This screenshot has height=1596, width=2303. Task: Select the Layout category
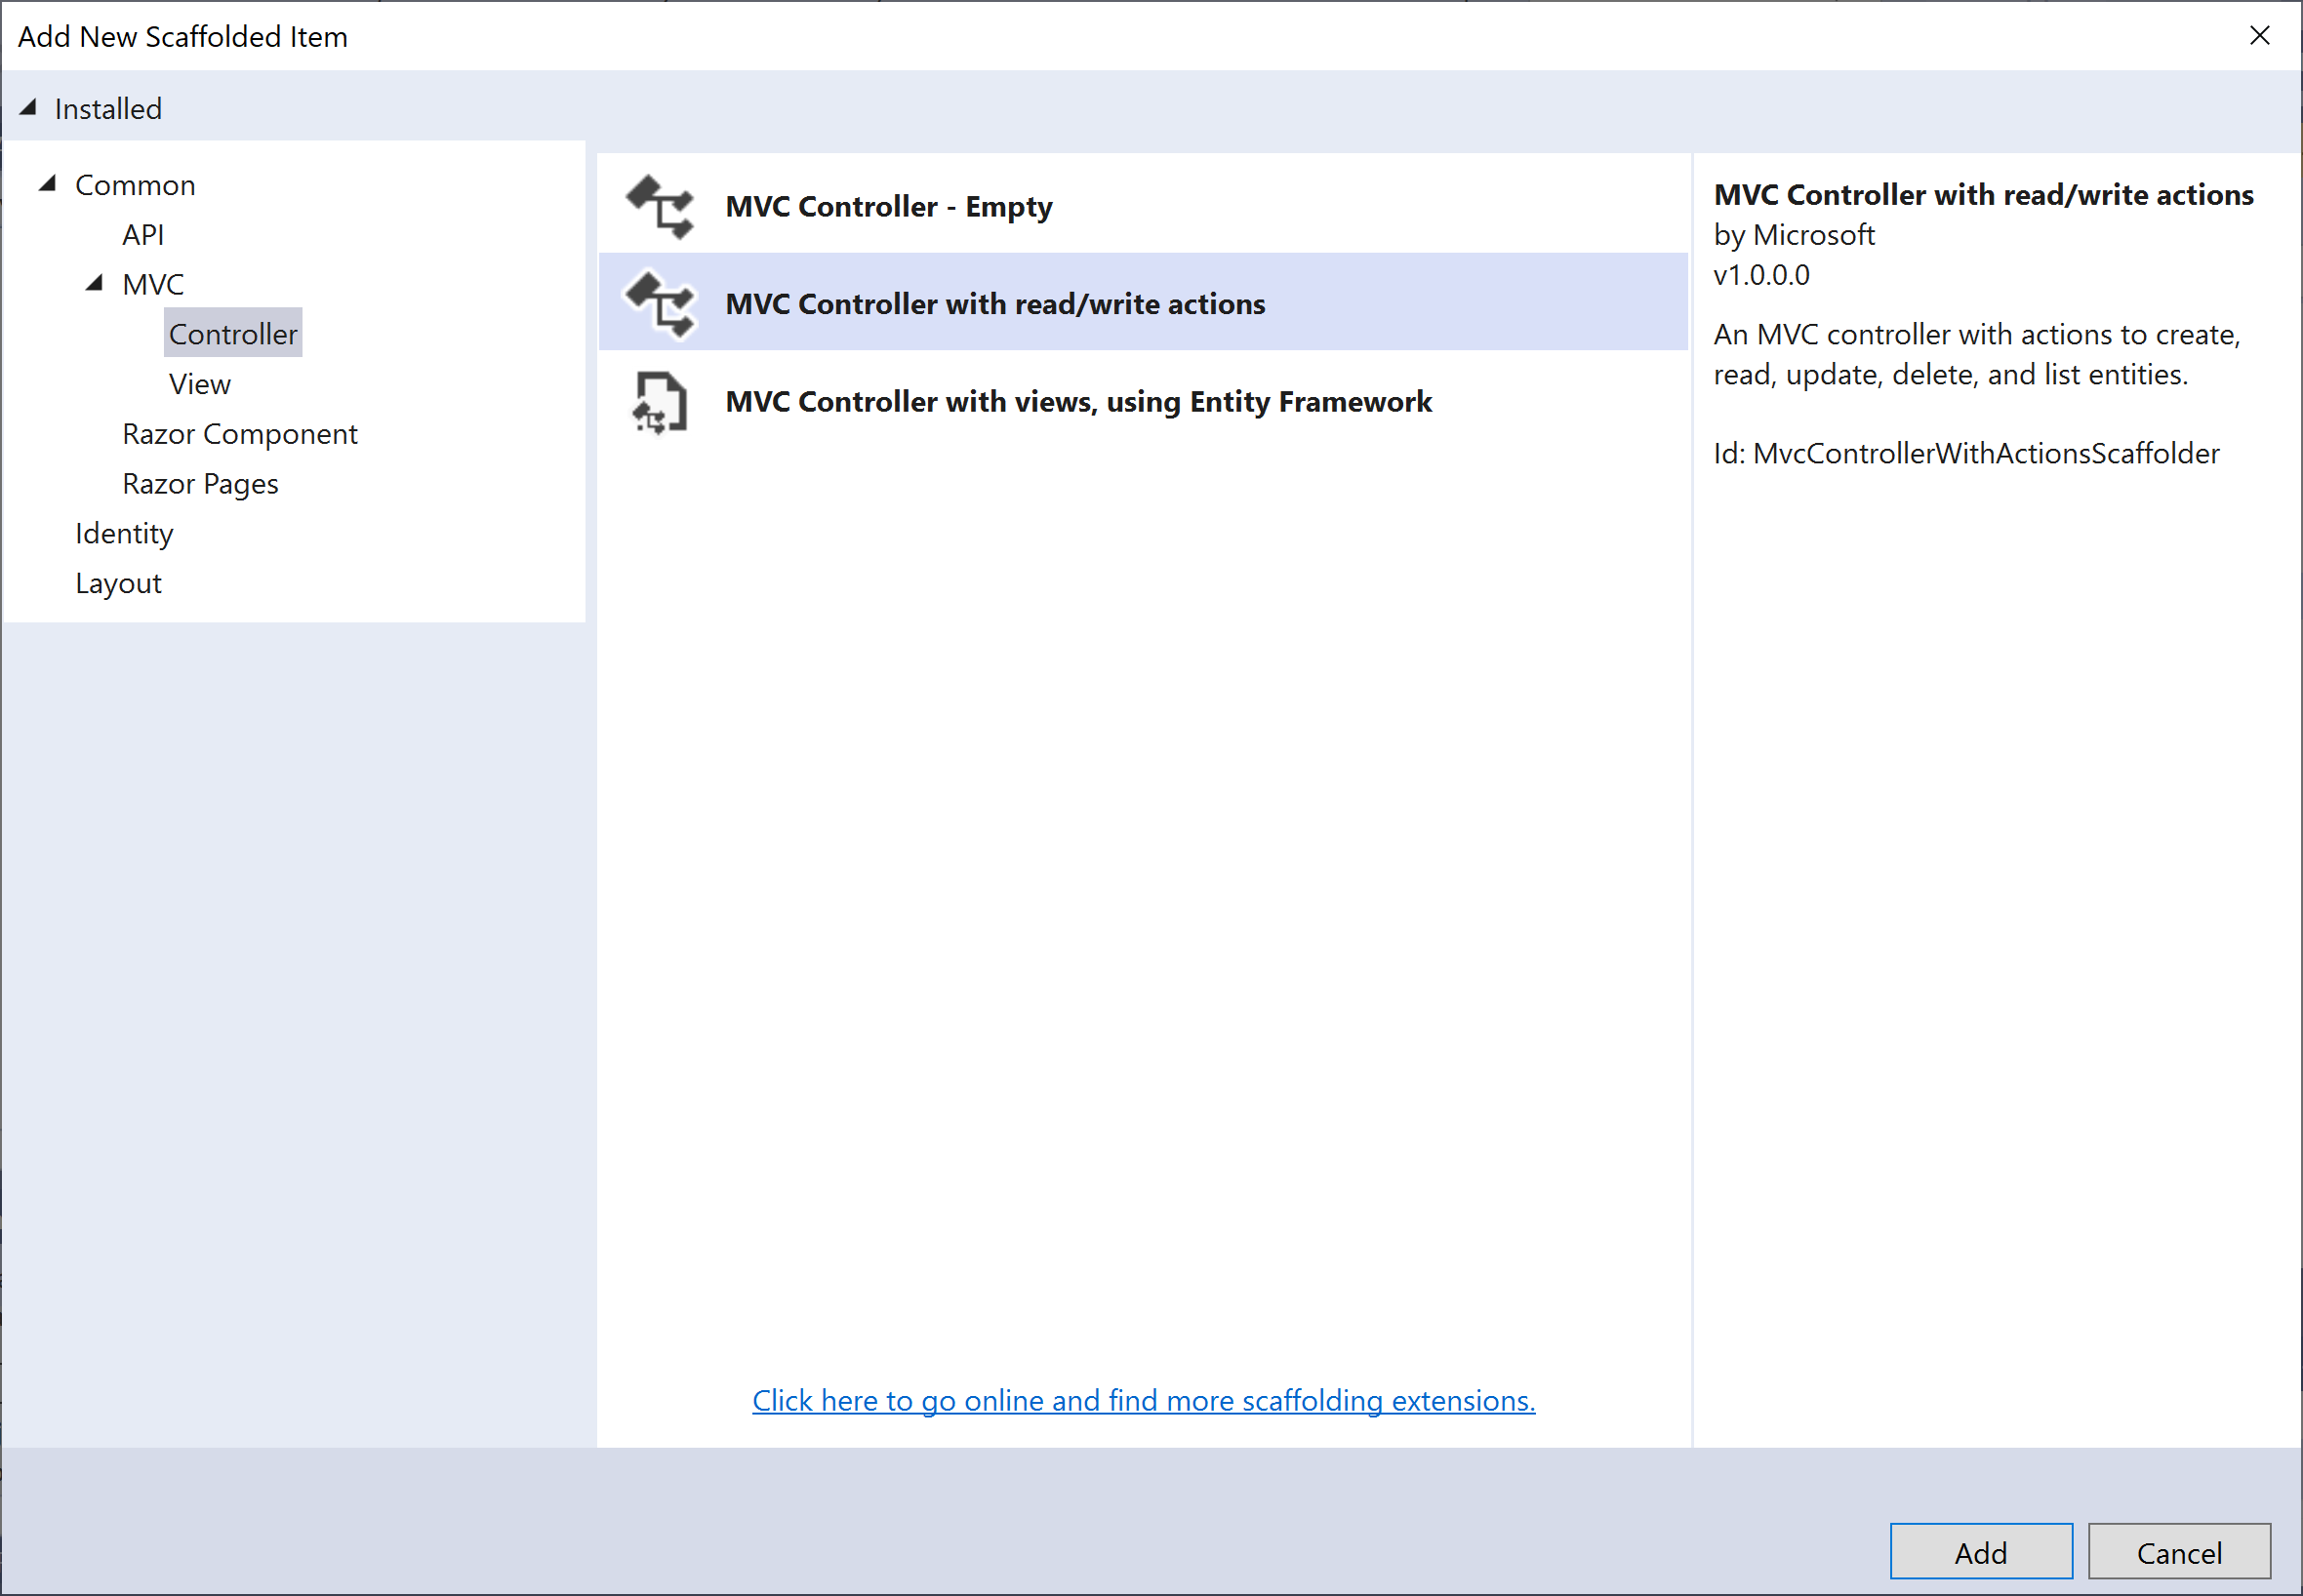(118, 583)
